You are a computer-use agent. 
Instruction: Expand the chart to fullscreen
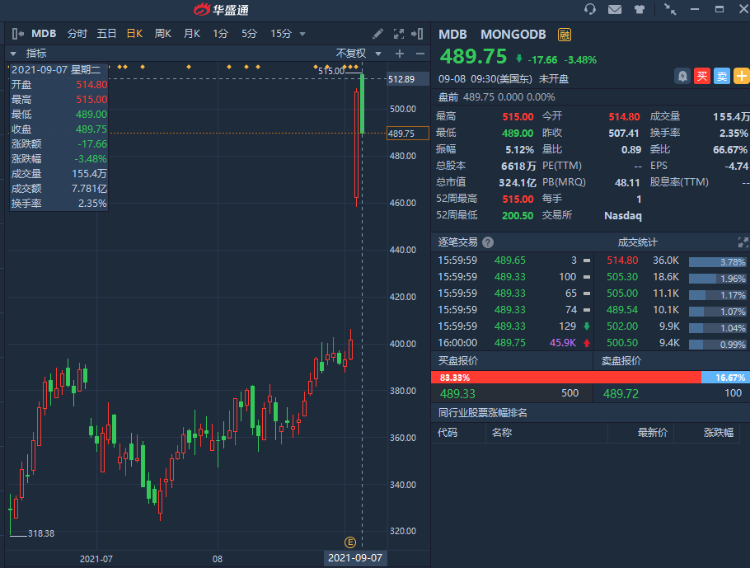pos(399,33)
